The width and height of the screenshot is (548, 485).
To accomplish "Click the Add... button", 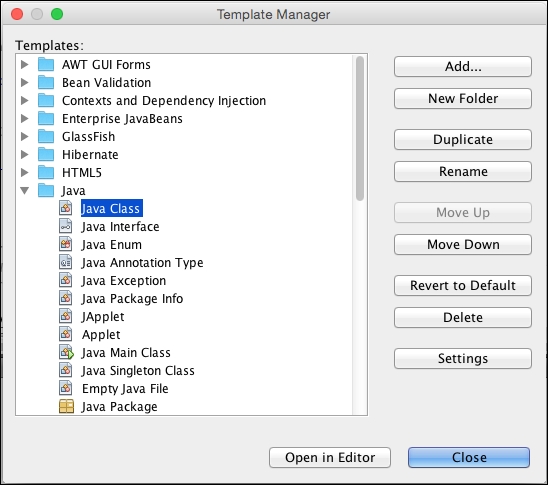I will 463,66.
